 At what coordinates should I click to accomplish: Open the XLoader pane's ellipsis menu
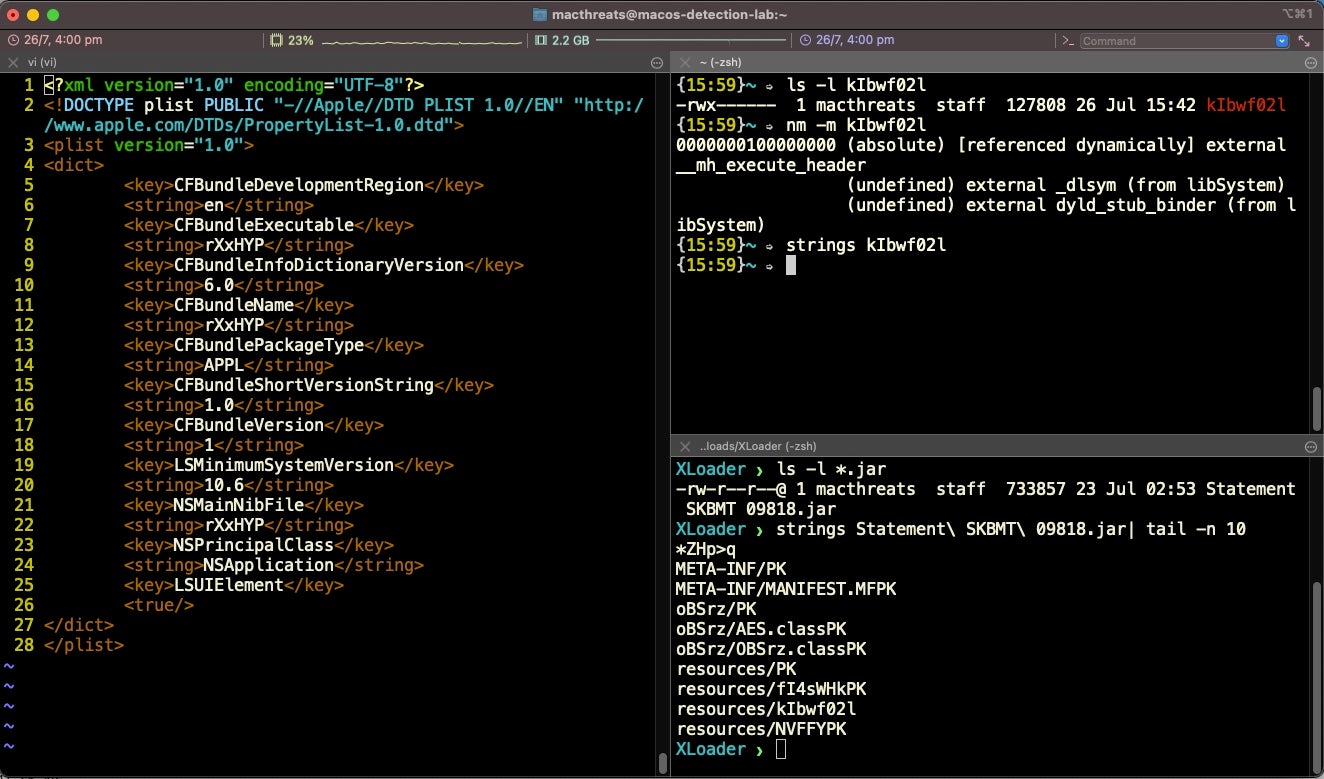[1311, 446]
